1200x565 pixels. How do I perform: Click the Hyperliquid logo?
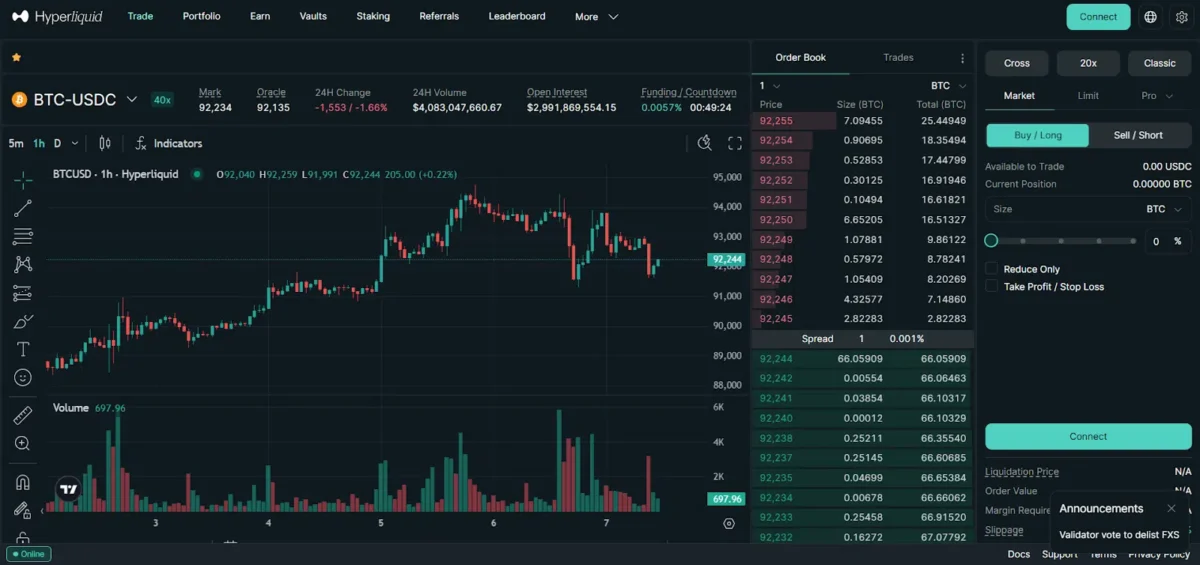(x=57, y=17)
